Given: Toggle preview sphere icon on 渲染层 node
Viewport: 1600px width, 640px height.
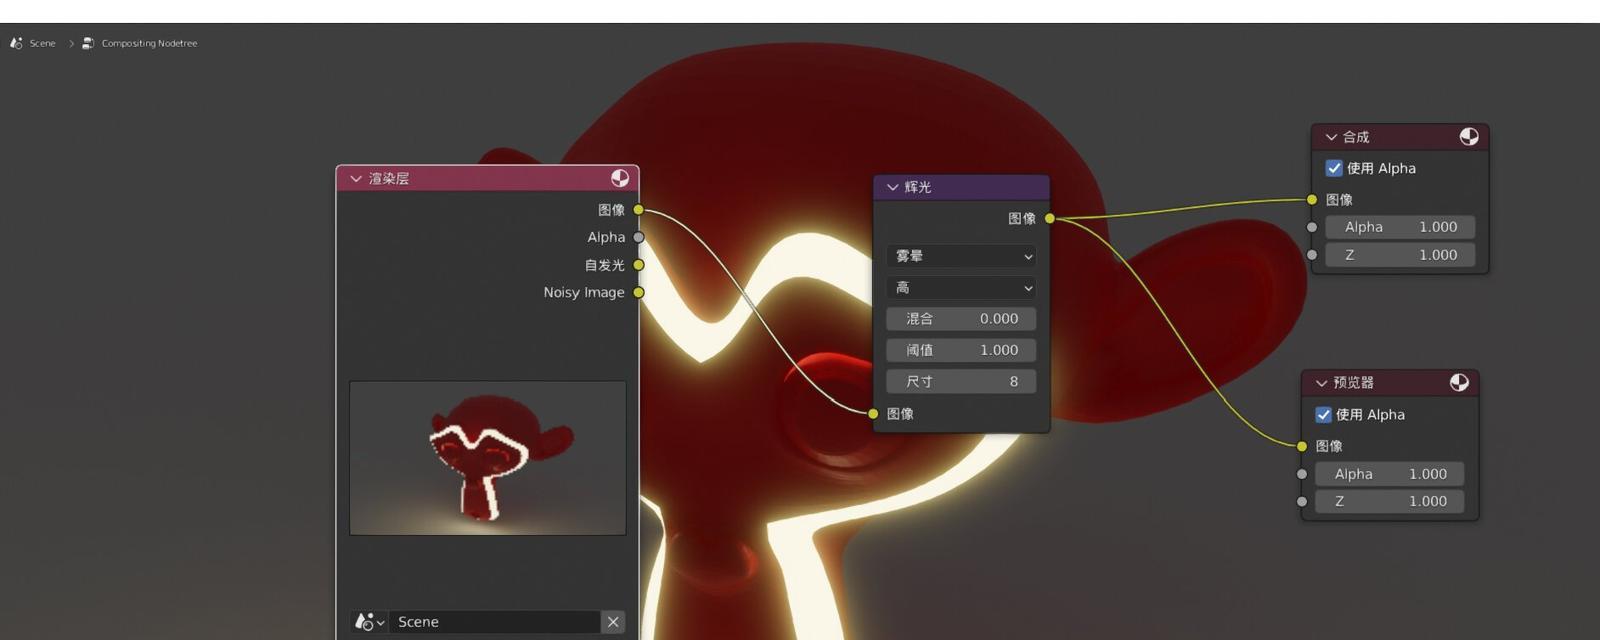Looking at the screenshot, I should click(x=620, y=178).
